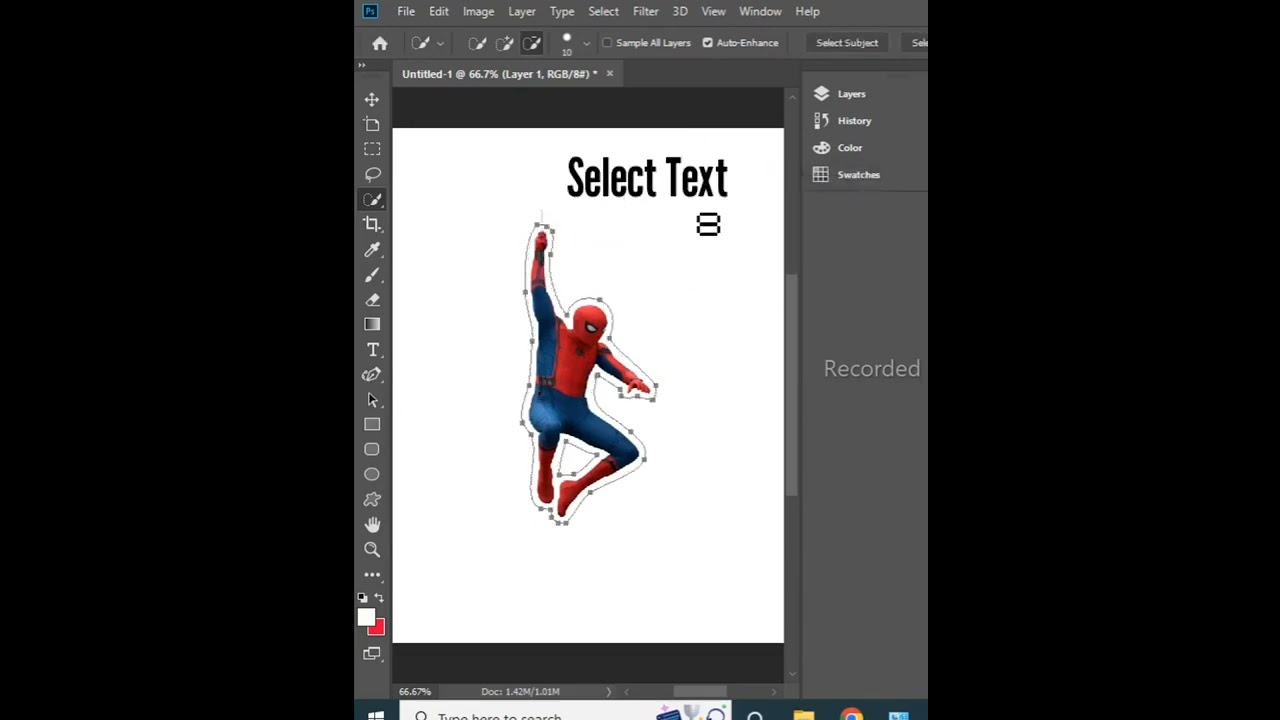Screen dimensions: 1280x720
Task: Select the Crop tool
Action: click(x=372, y=224)
